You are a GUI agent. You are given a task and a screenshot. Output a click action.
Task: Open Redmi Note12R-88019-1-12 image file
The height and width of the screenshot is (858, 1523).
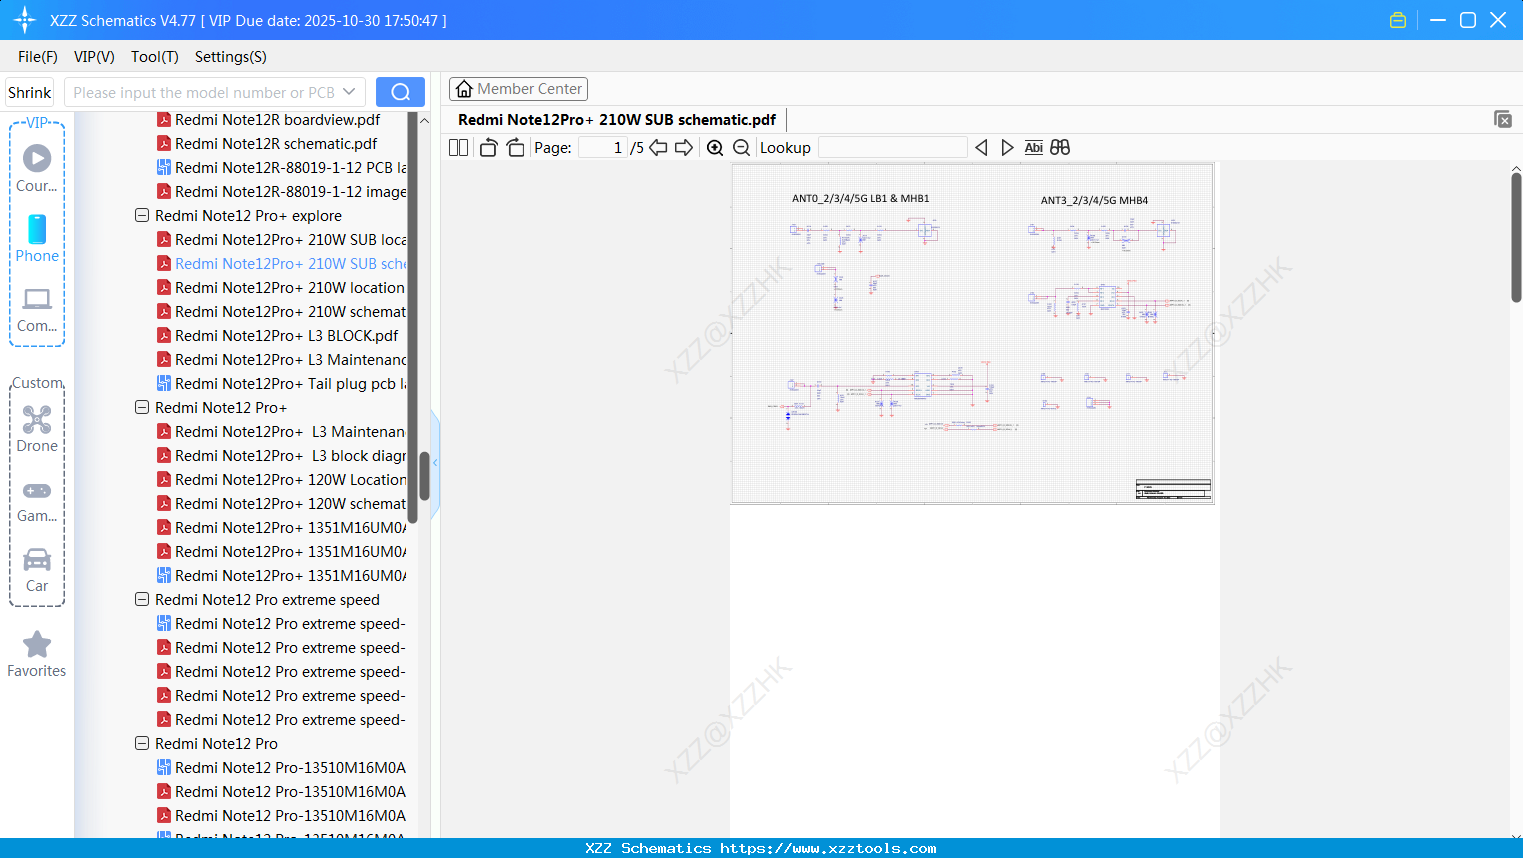282,192
